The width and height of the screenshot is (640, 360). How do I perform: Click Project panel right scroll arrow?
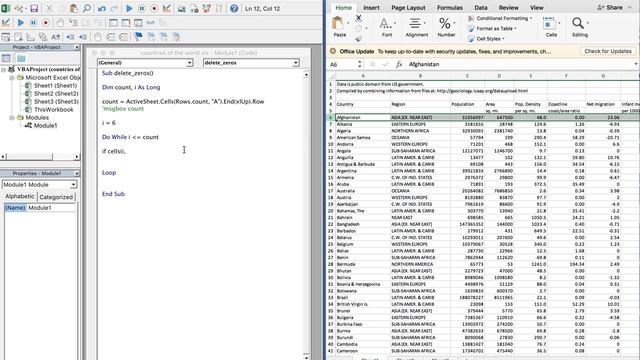click(x=77, y=157)
